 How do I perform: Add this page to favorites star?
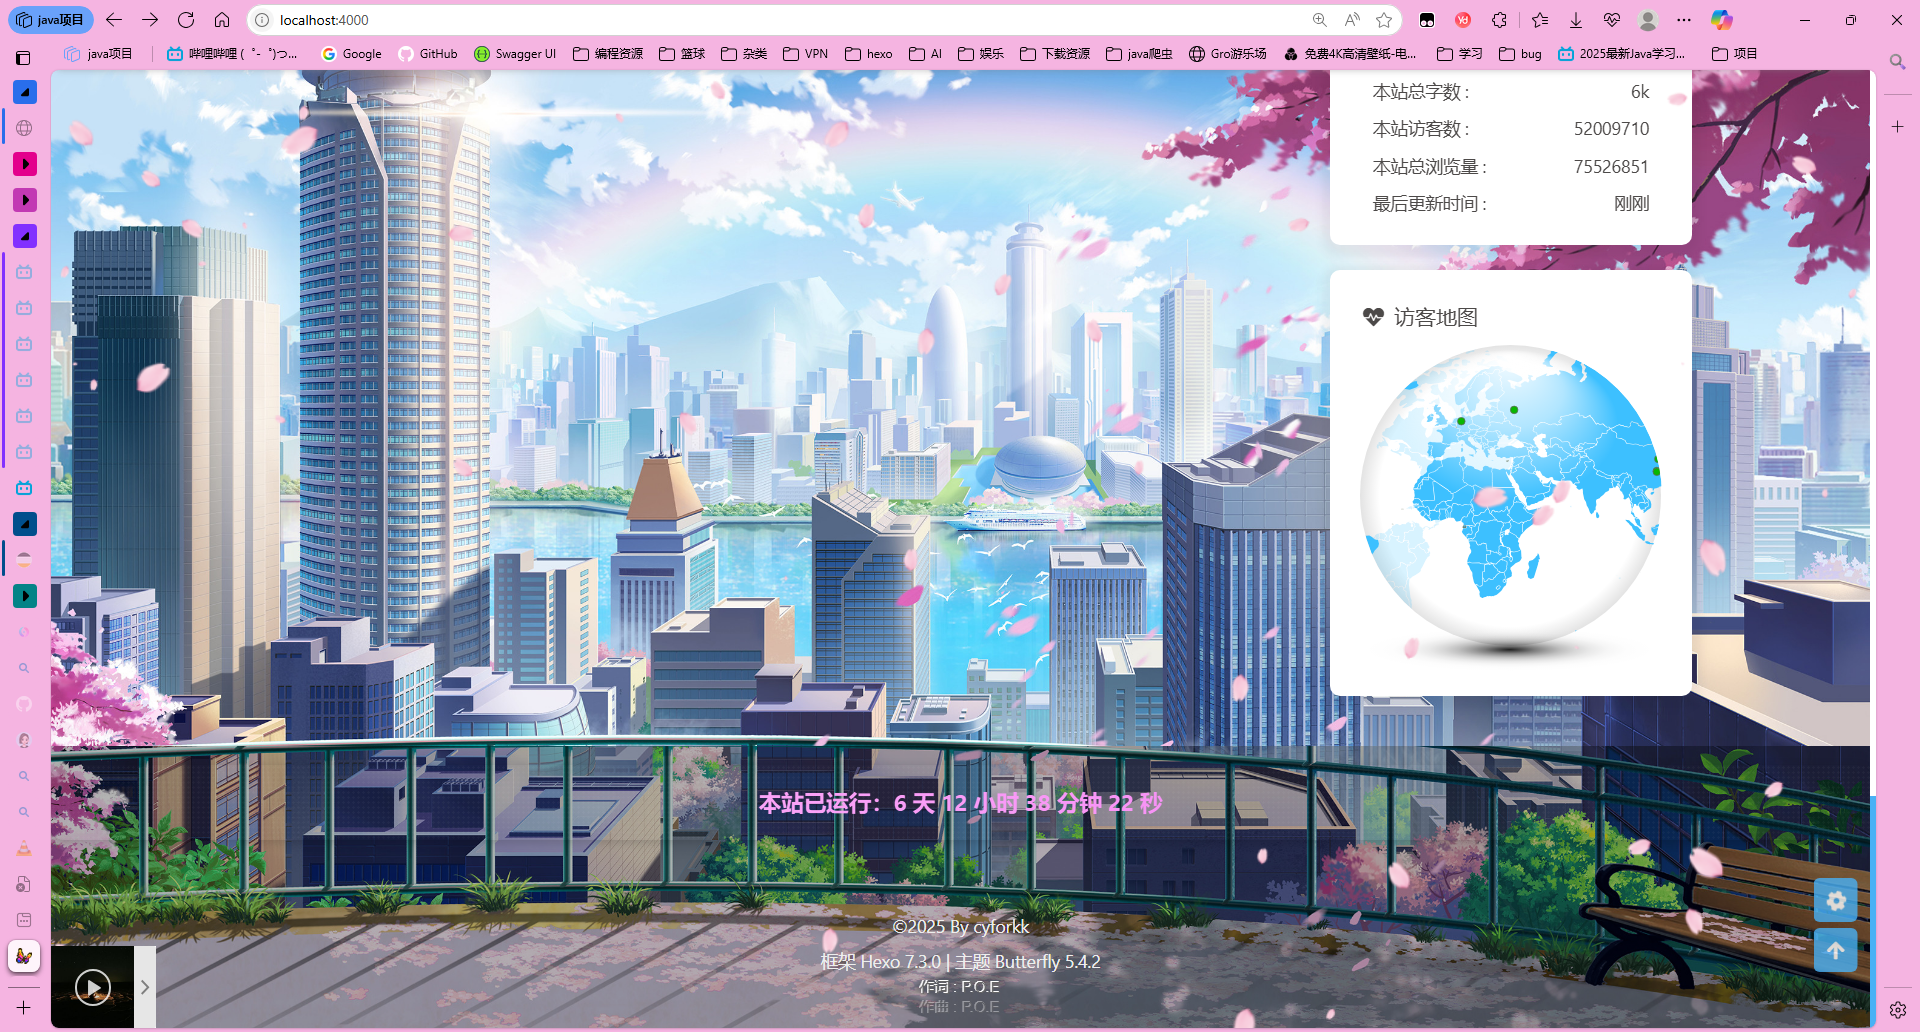1384,20
